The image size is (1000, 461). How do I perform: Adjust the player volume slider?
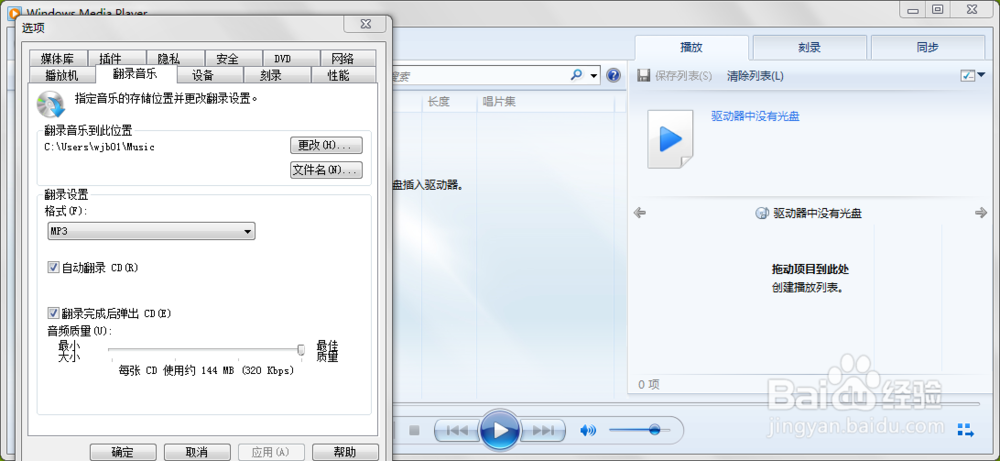click(x=640, y=430)
